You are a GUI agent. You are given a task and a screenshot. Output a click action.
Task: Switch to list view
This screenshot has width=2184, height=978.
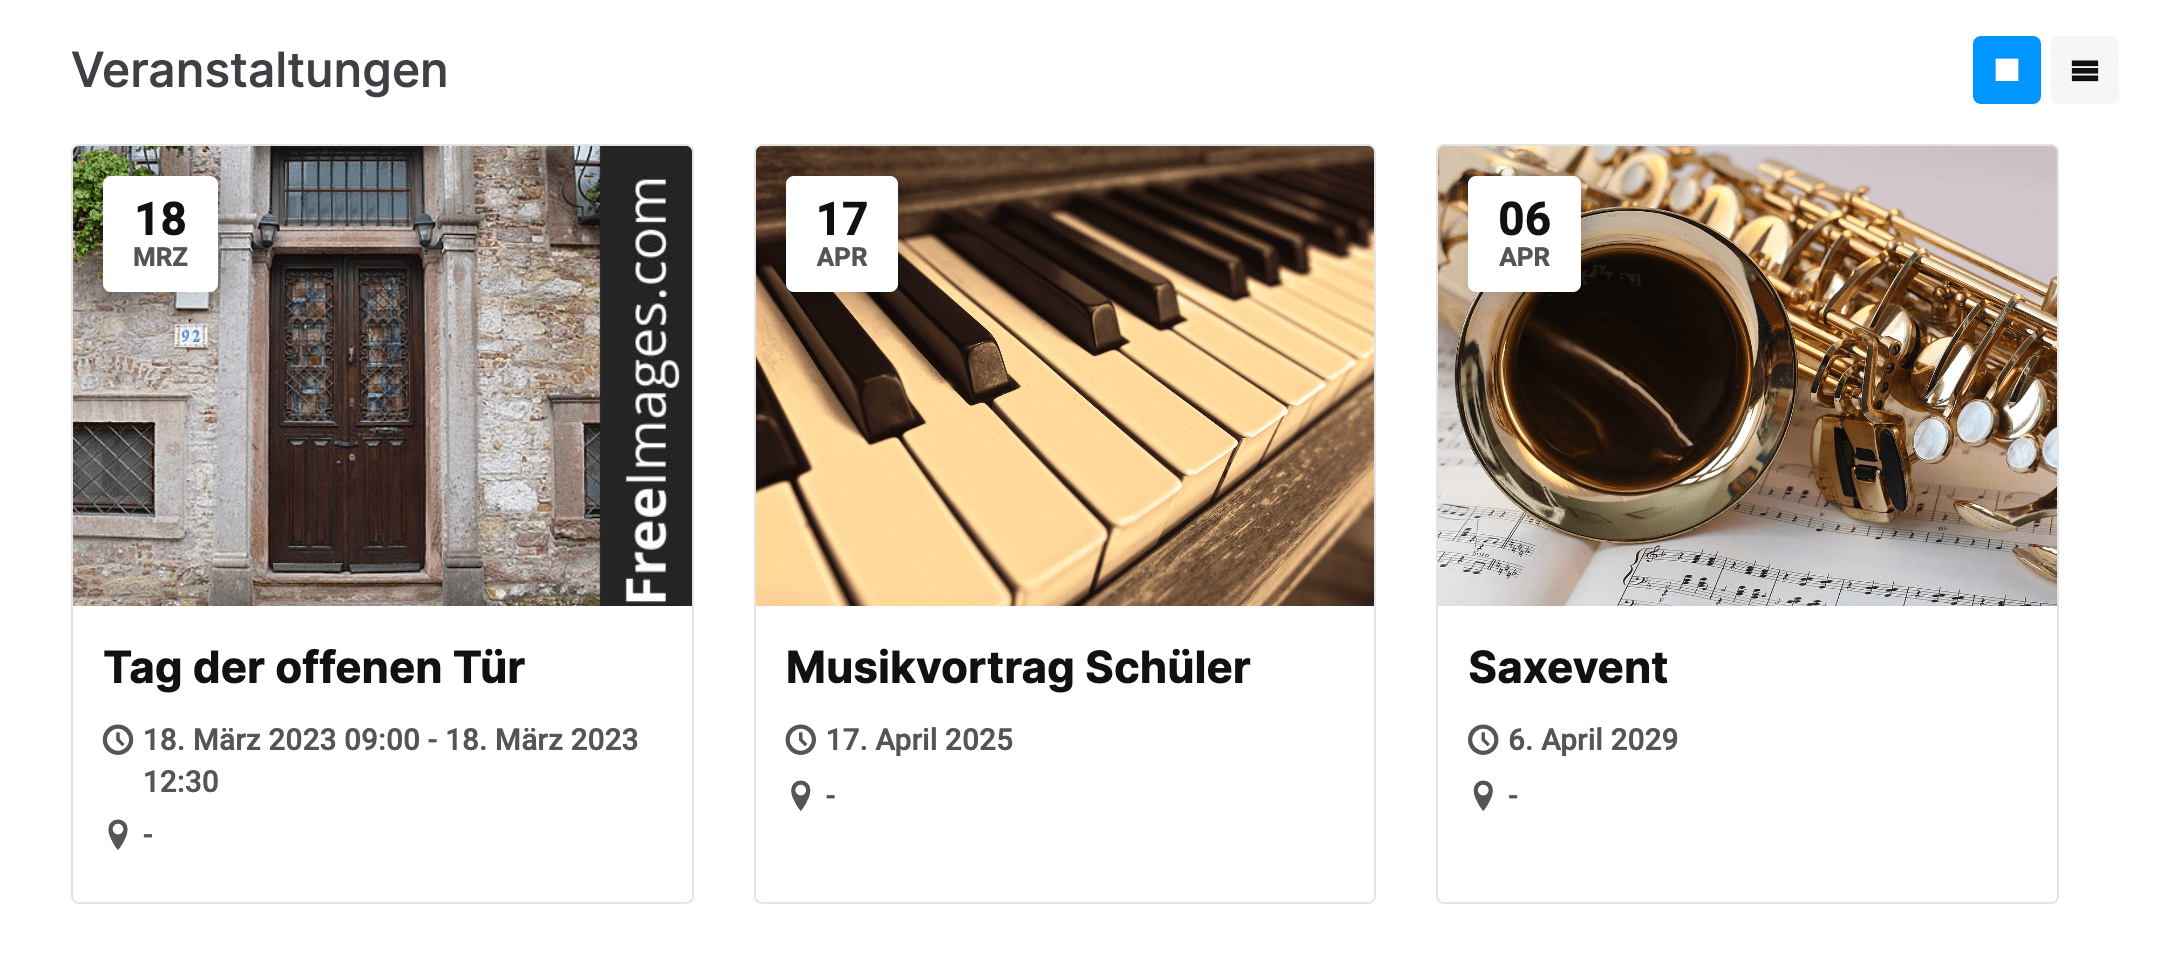coord(2084,70)
